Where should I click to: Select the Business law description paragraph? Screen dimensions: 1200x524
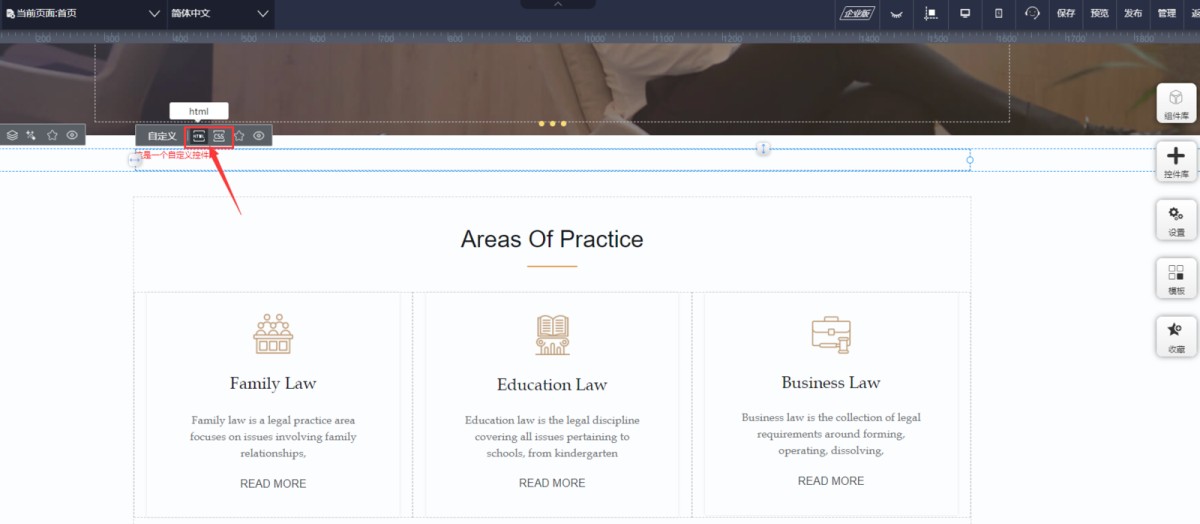pos(831,434)
